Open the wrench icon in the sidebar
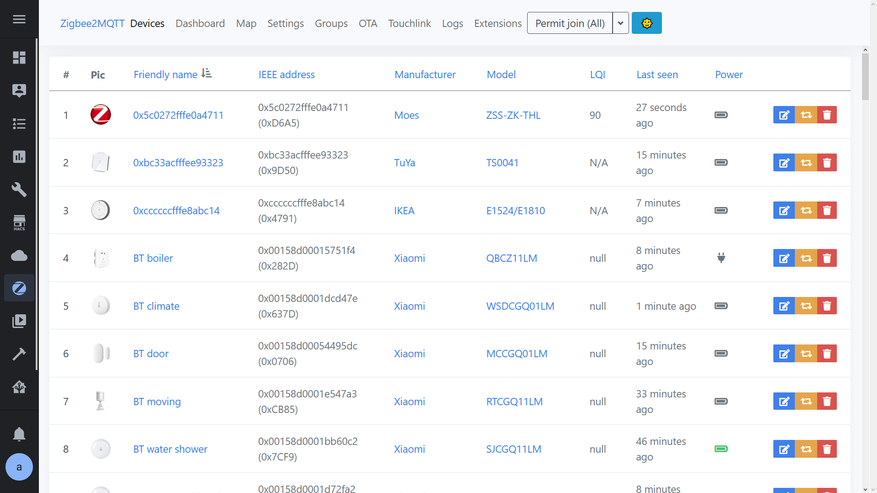 (x=19, y=190)
